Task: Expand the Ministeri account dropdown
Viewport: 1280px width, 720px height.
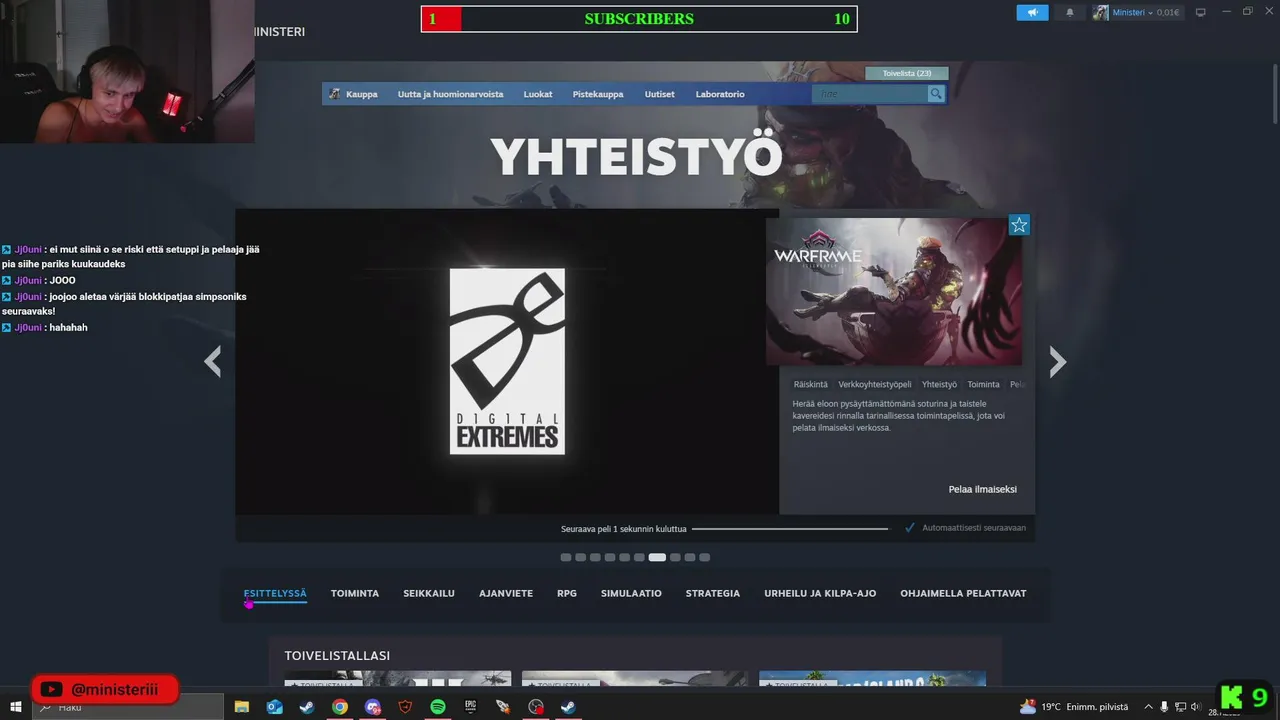Action: (1151, 13)
